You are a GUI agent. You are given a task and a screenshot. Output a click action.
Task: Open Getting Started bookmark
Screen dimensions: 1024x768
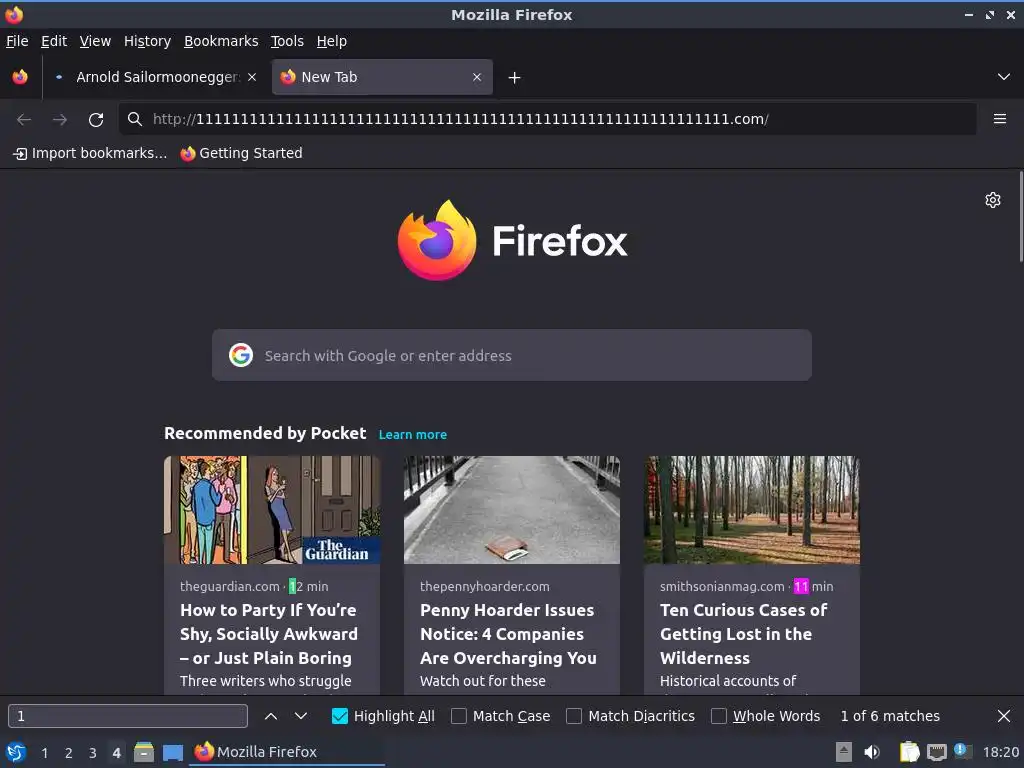242,153
